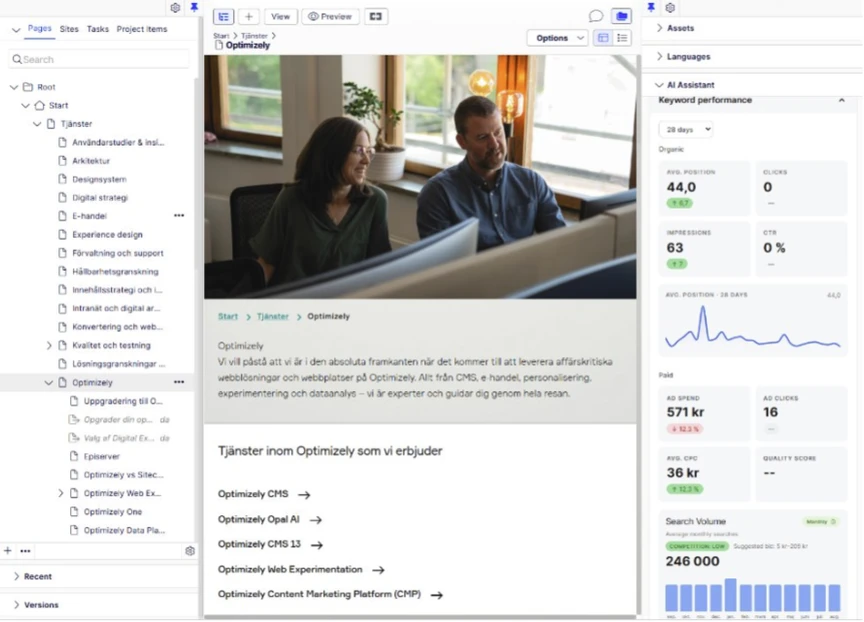Click arrow next to Optimizely Opal AI
The image size is (864, 622).
[316, 520]
